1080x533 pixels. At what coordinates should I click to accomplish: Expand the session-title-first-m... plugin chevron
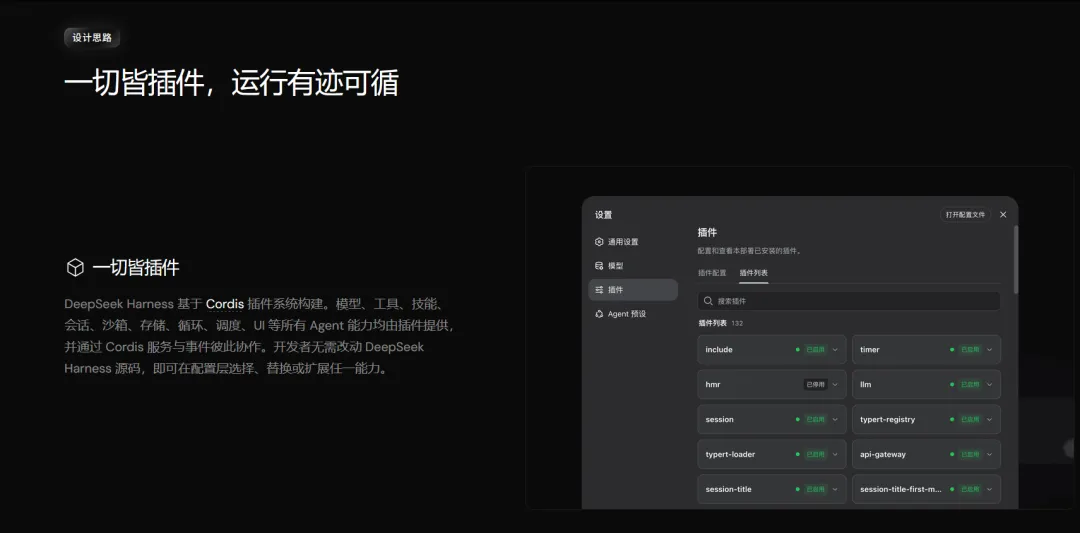[990, 490]
